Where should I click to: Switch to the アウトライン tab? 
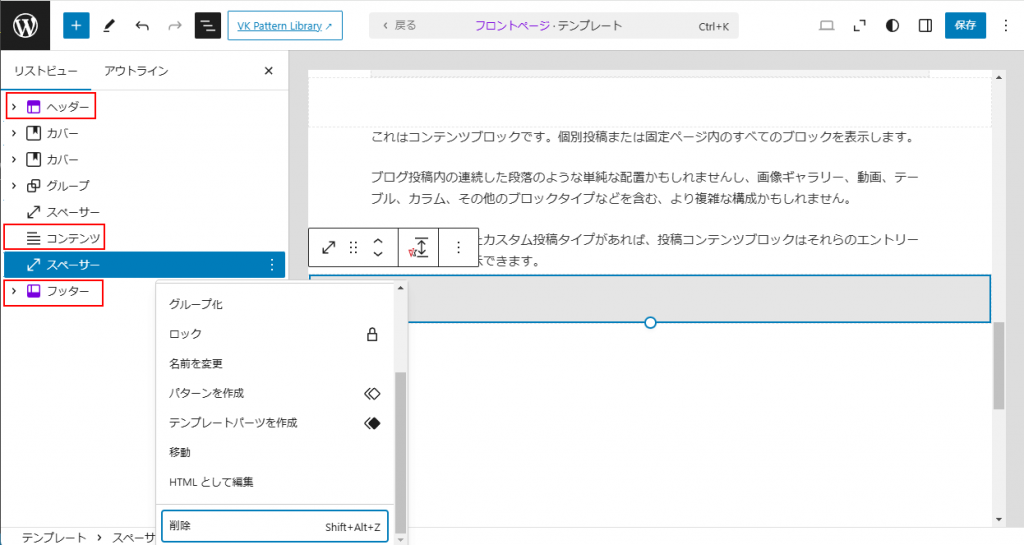click(x=136, y=71)
